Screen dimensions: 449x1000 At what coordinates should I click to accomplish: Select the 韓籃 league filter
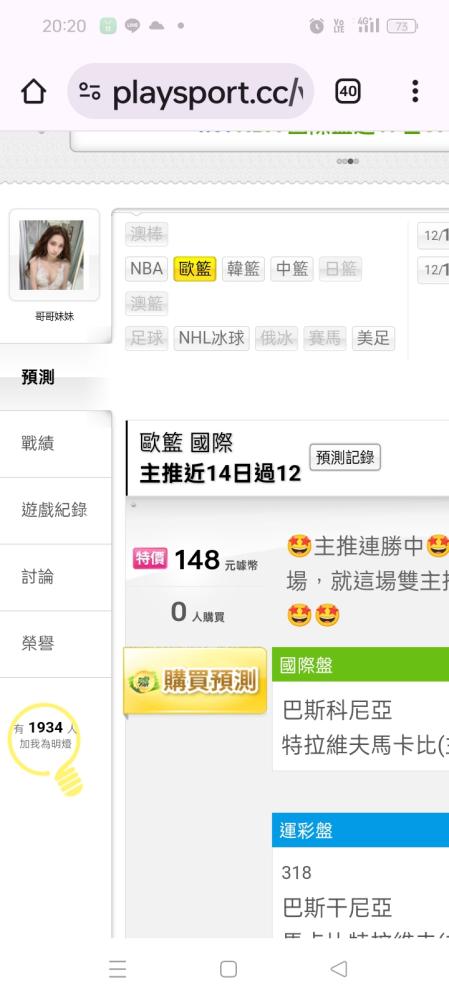pyautogui.click(x=243, y=269)
